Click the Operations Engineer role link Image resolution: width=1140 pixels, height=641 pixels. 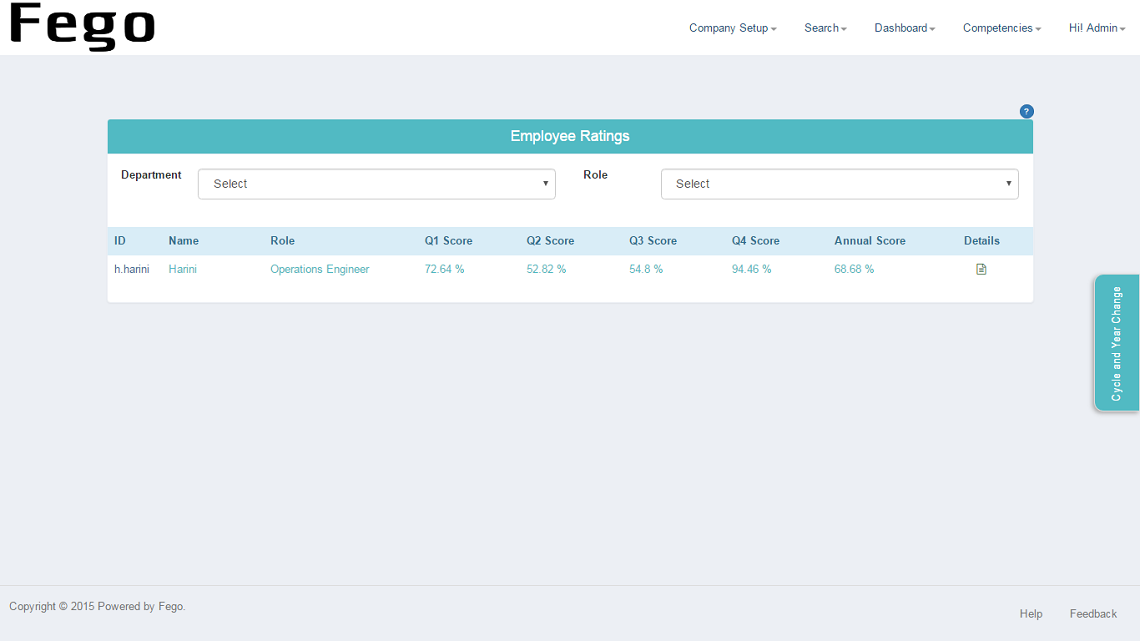[x=319, y=269]
